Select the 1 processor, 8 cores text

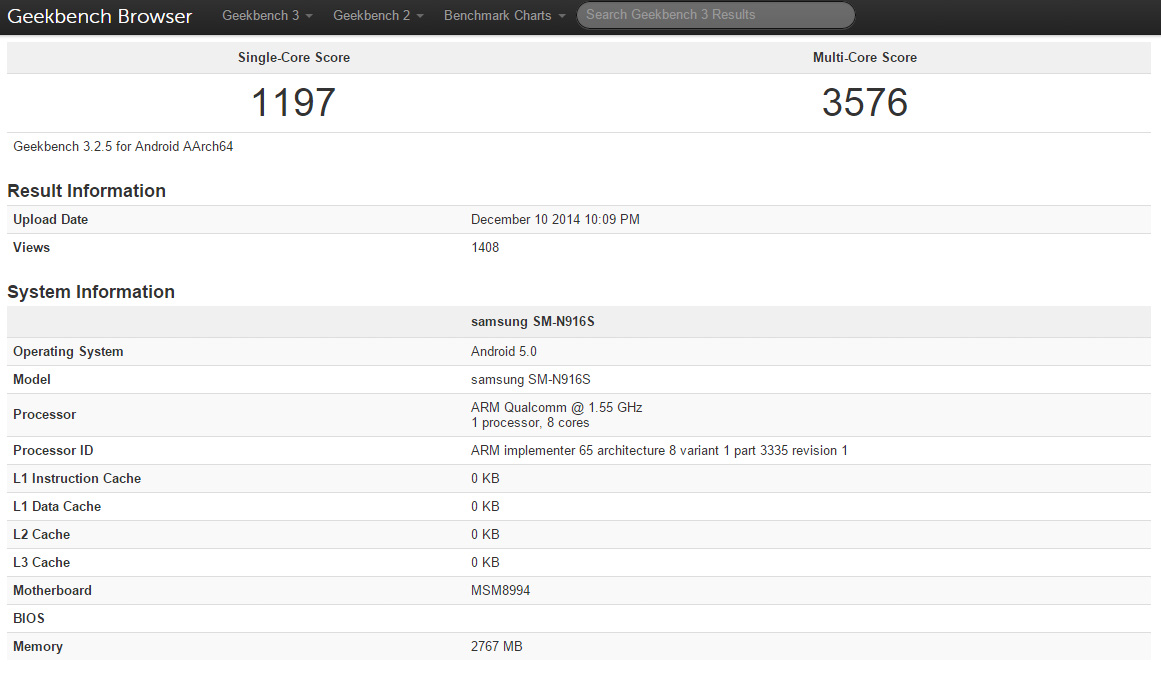[530, 423]
